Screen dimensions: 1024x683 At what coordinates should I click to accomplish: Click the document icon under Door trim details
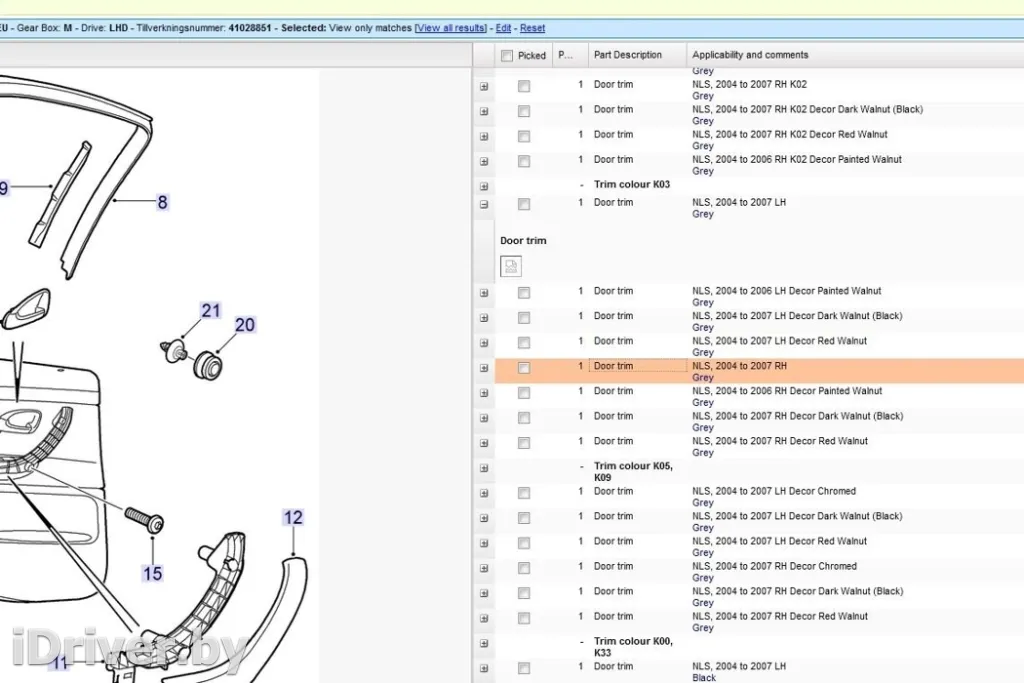click(511, 266)
